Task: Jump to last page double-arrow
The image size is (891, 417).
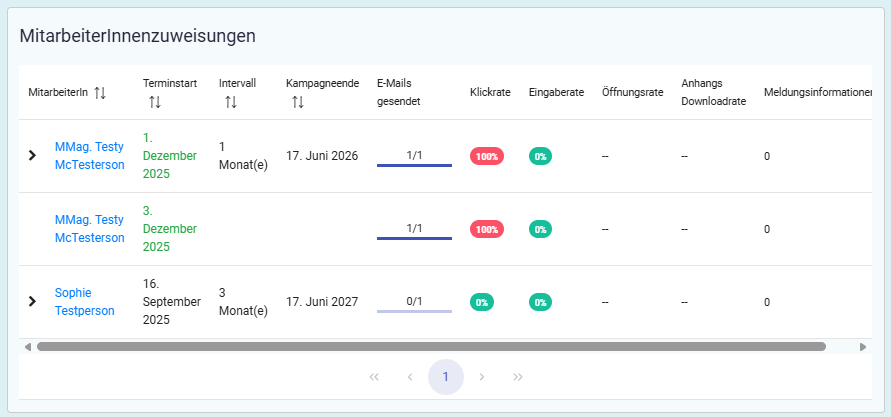Action: click(x=518, y=377)
